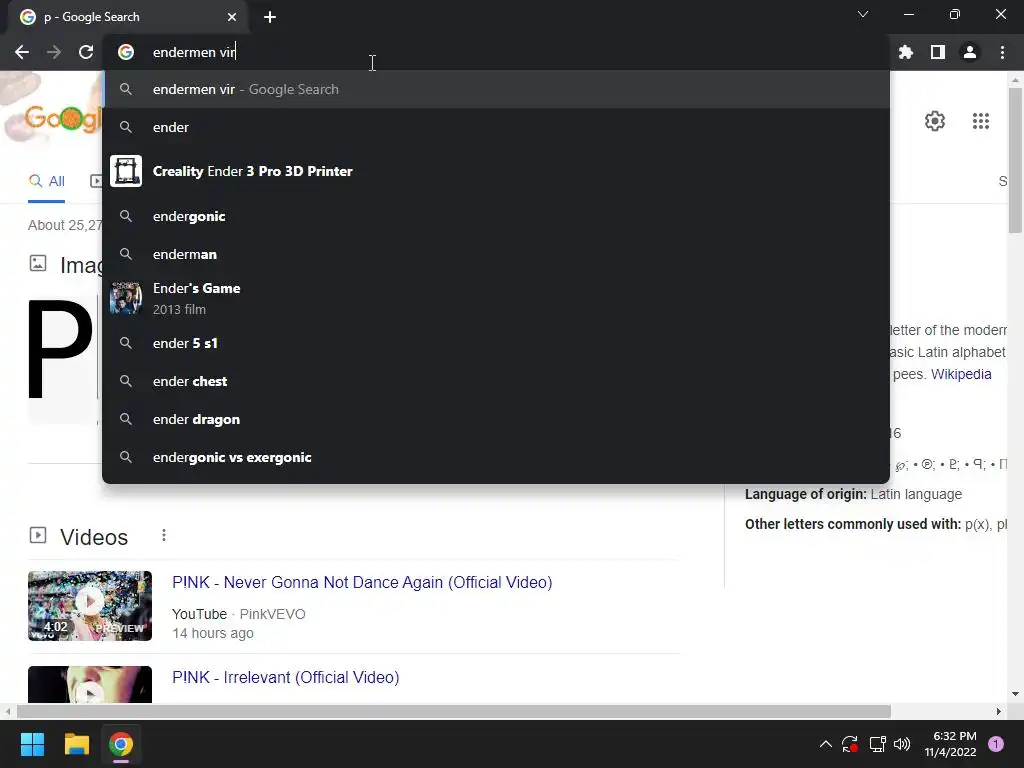Pick 'endergonic vs exergonic' suggestion
Image resolution: width=1024 pixels, height=768 pixels.
pyautogui.click(x=496, y=457)
